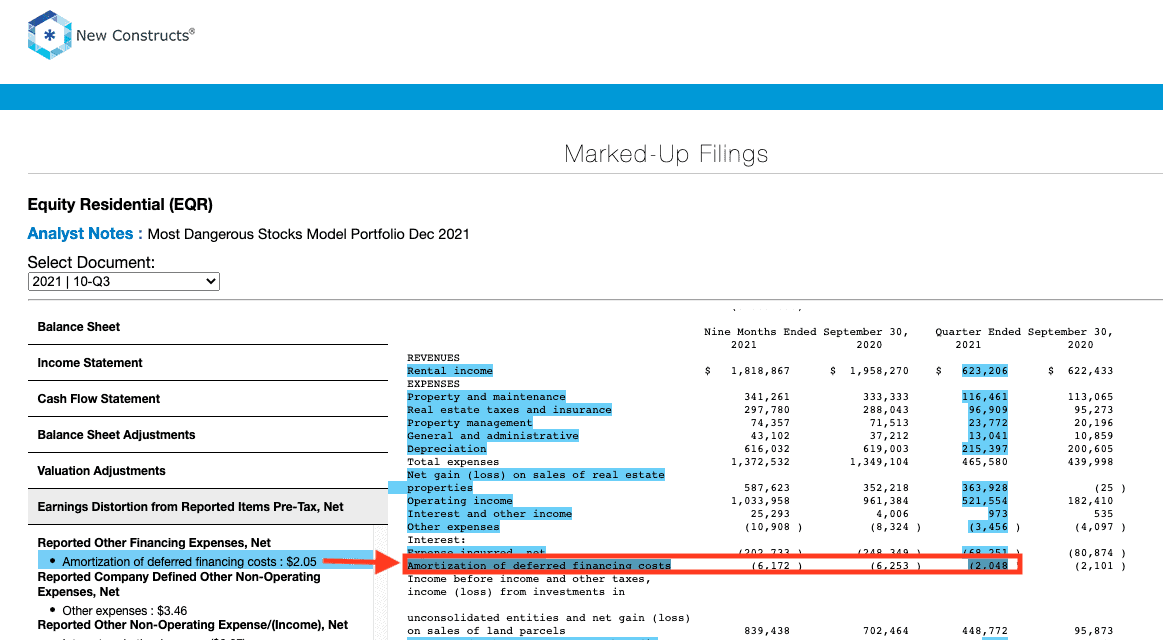Click Interest and other income label

pyautogui.click(x=489, y=514)
